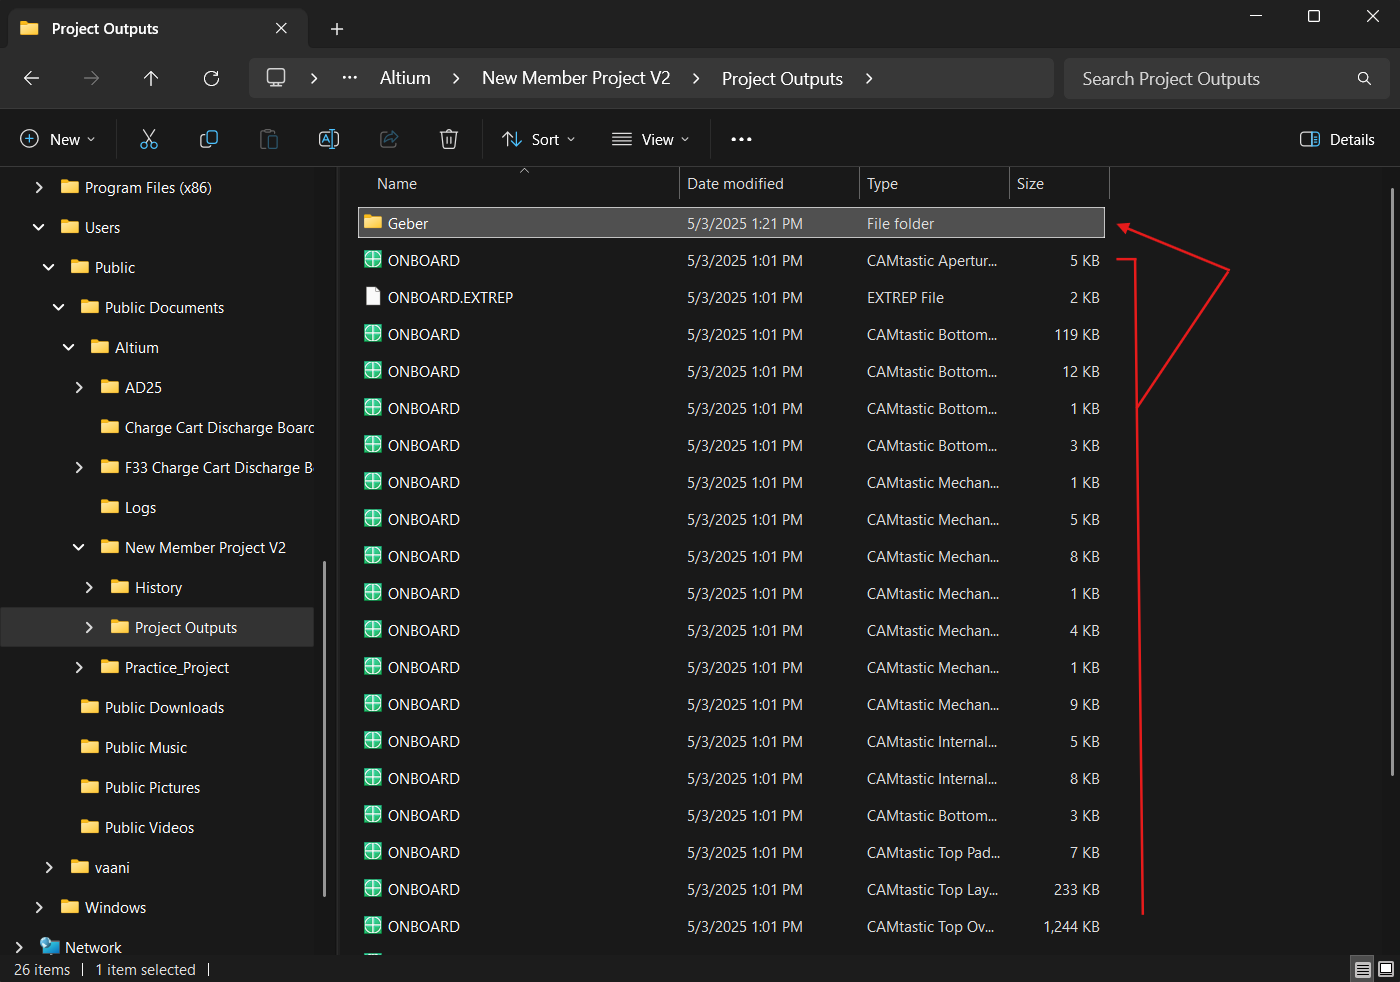Go back with the left arrow
The width and height of the screenshot is (1400, 982).
click(31, 78)
